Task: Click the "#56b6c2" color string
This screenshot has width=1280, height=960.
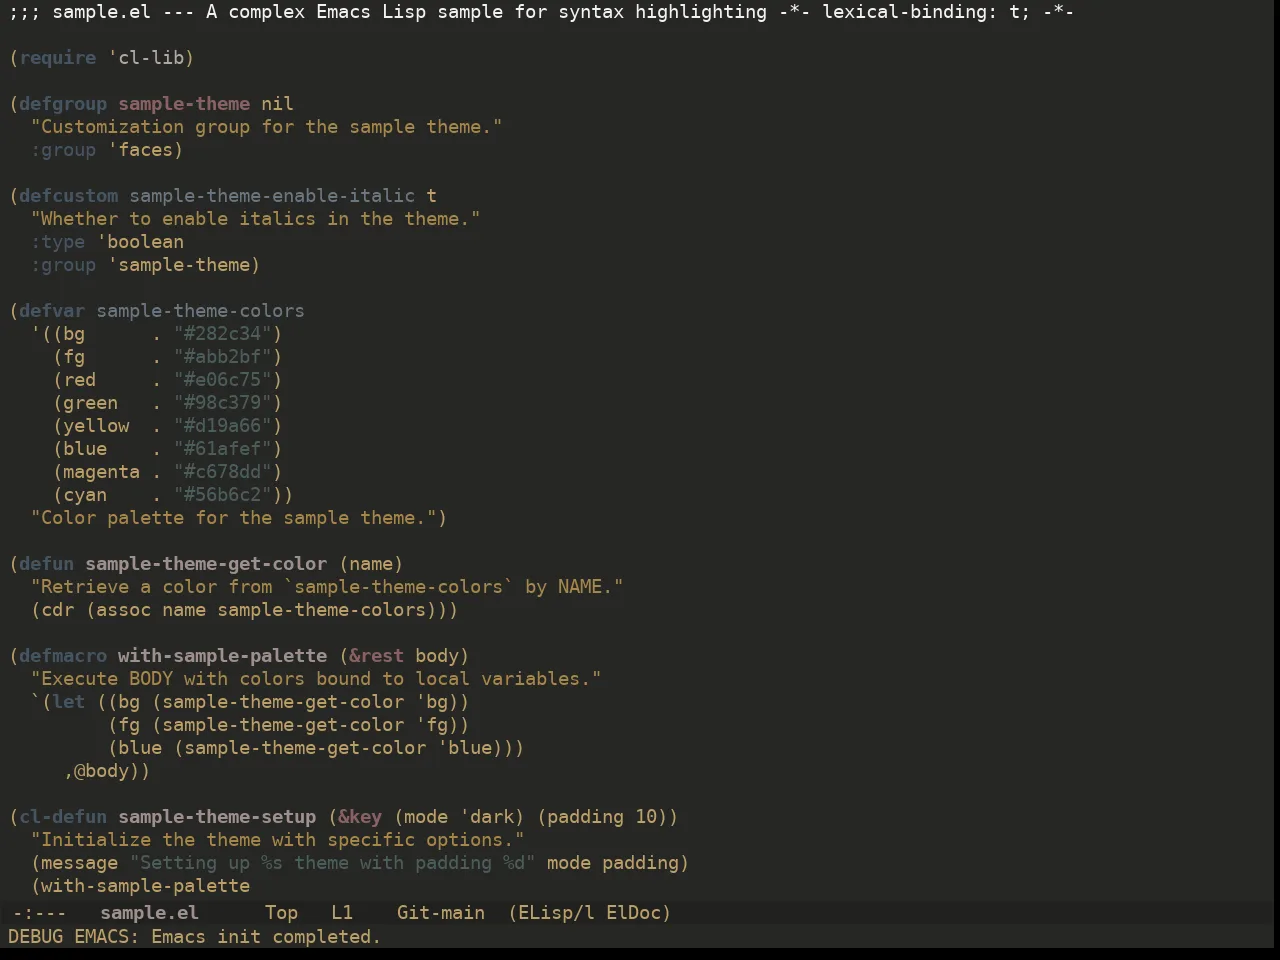Action: point(223,495)
